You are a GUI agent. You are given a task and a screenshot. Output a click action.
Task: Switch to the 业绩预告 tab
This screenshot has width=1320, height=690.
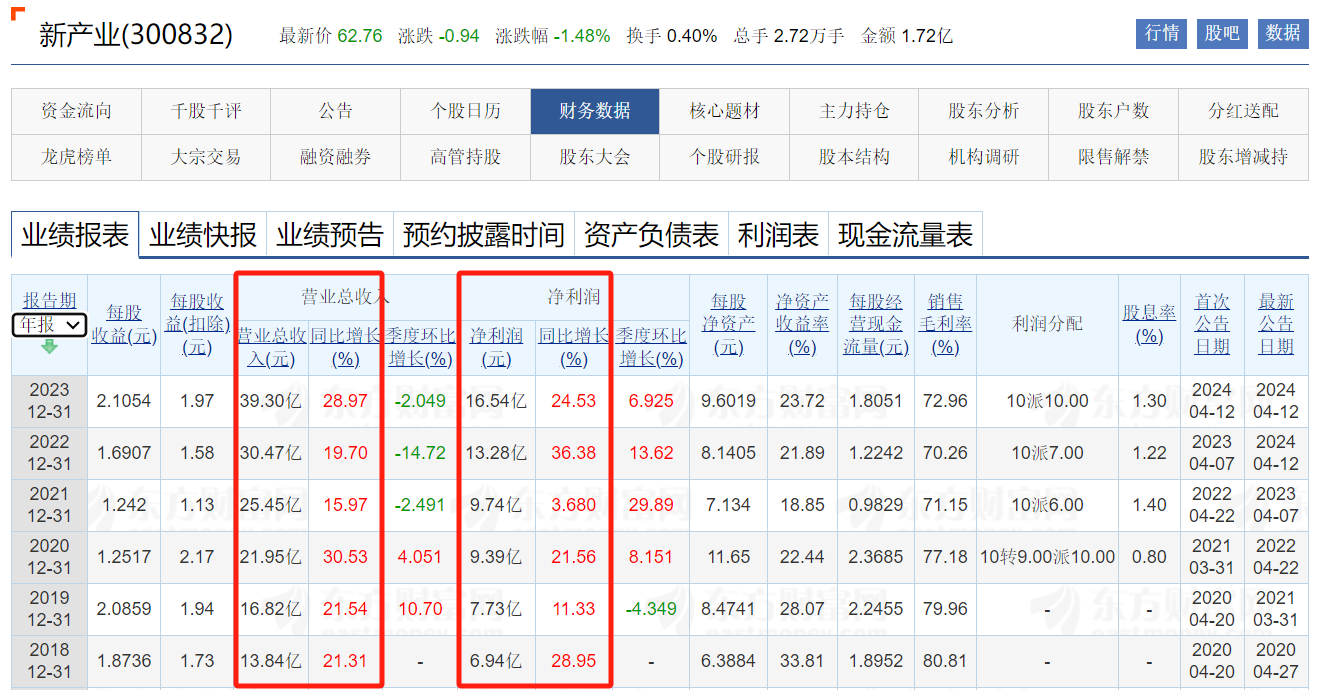(330, 235)
